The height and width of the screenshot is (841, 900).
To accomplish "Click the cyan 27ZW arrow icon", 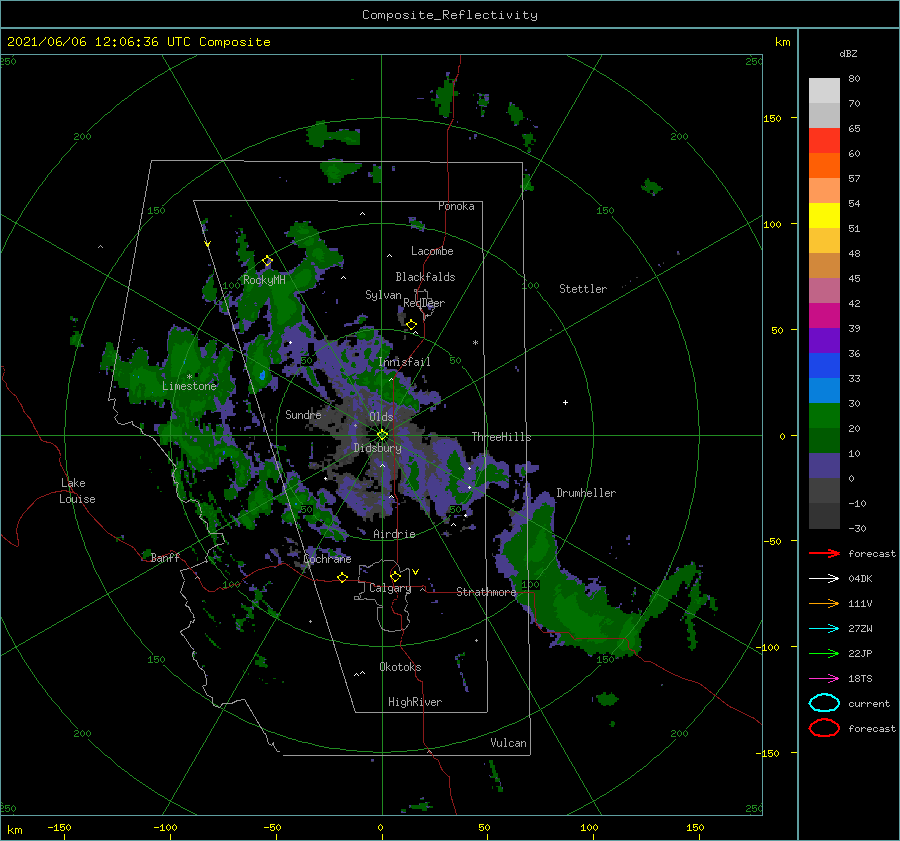I will click(824, 629).
